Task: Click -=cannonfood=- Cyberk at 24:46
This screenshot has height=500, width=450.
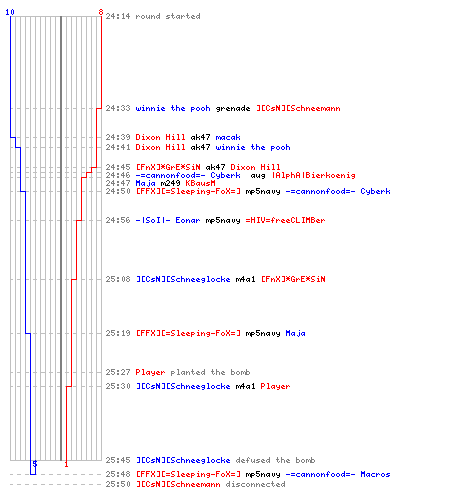Action: 188,175
